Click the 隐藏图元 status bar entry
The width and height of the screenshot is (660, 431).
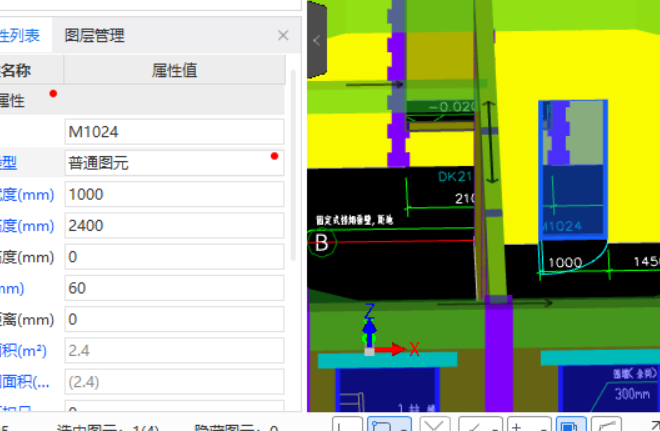(x=236, y=428)
